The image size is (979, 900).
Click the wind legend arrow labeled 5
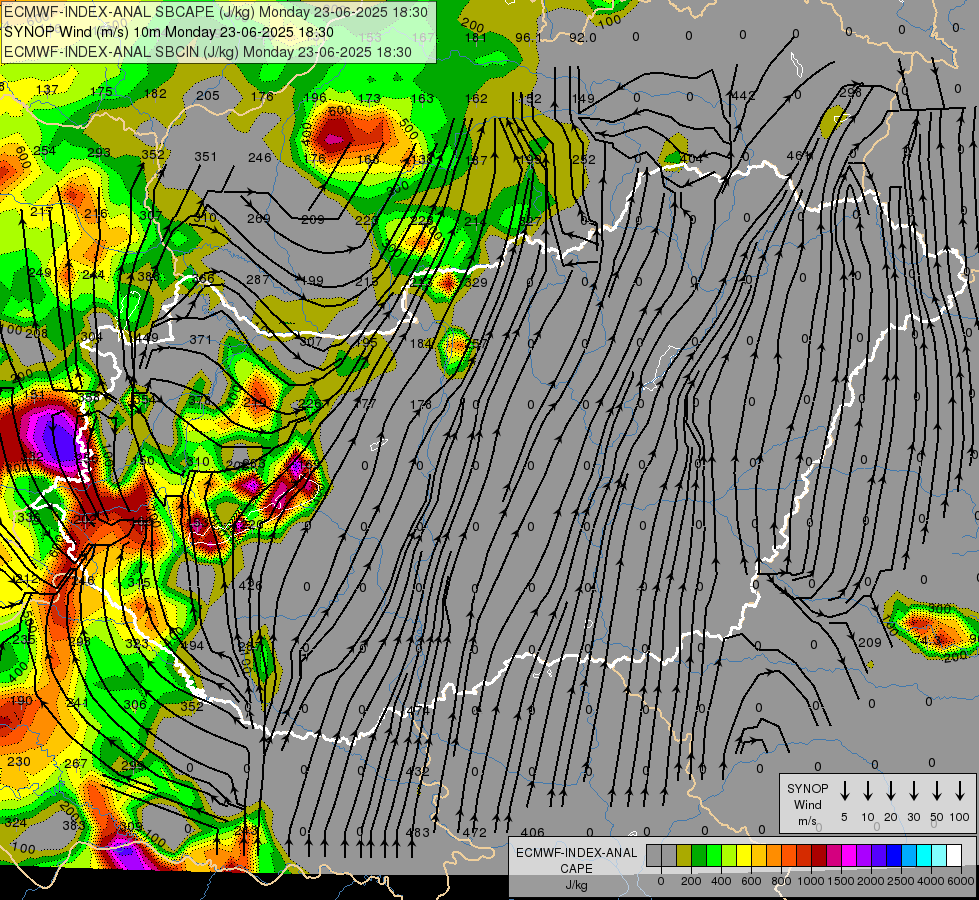click(x=844, y=791)
